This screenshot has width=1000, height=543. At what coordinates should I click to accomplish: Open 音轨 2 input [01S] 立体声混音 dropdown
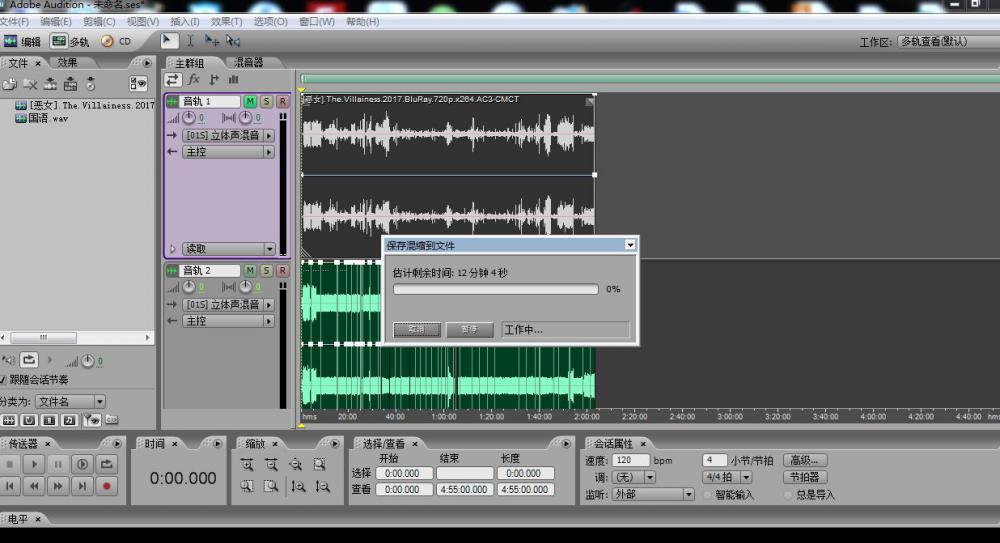click(x=229, y=304)
